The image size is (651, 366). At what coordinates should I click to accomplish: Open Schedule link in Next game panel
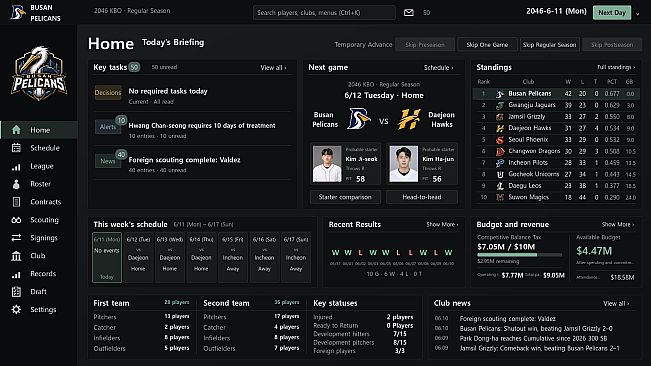438,68
